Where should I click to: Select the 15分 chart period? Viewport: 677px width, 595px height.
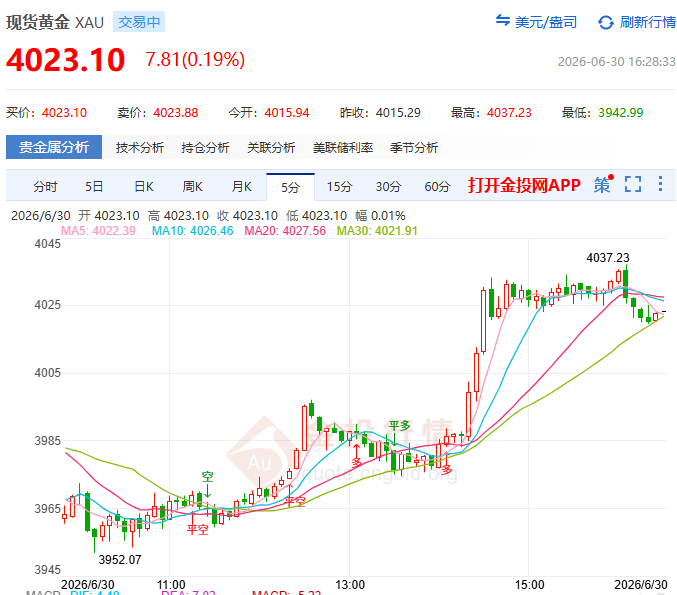pyautogui.click(x=339, y=187)
